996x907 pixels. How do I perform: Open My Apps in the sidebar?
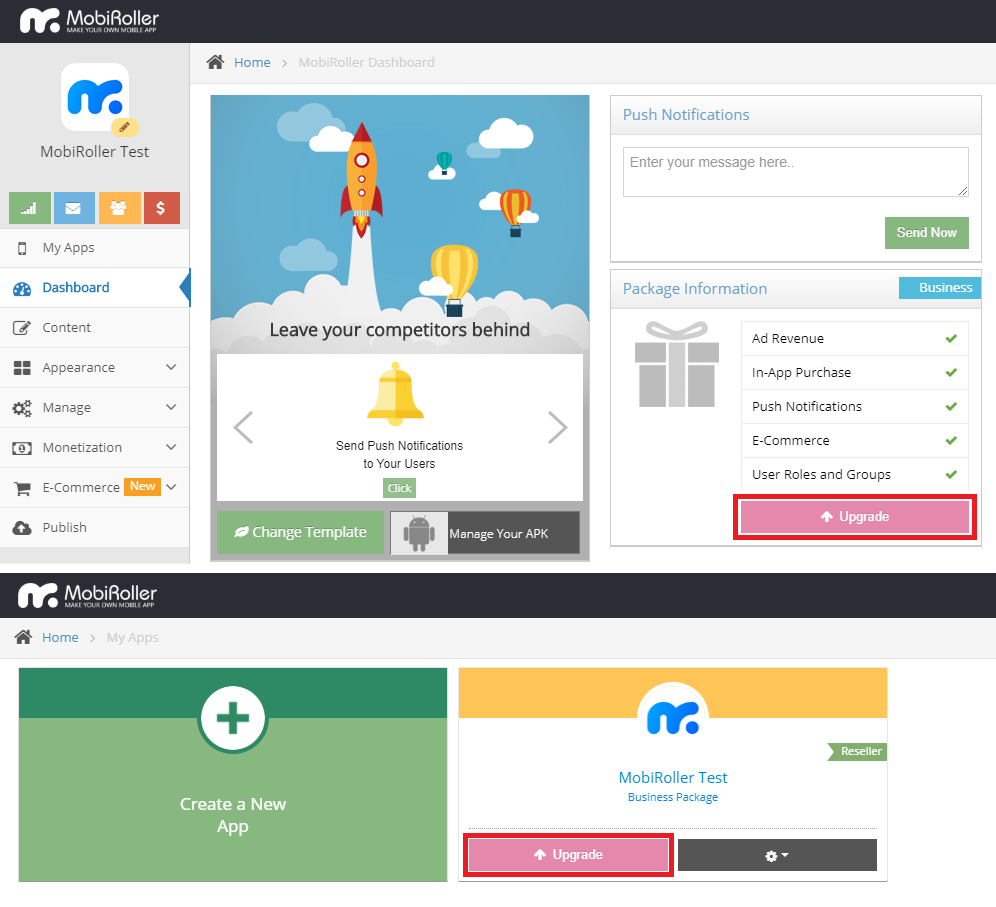pos(95,248)
